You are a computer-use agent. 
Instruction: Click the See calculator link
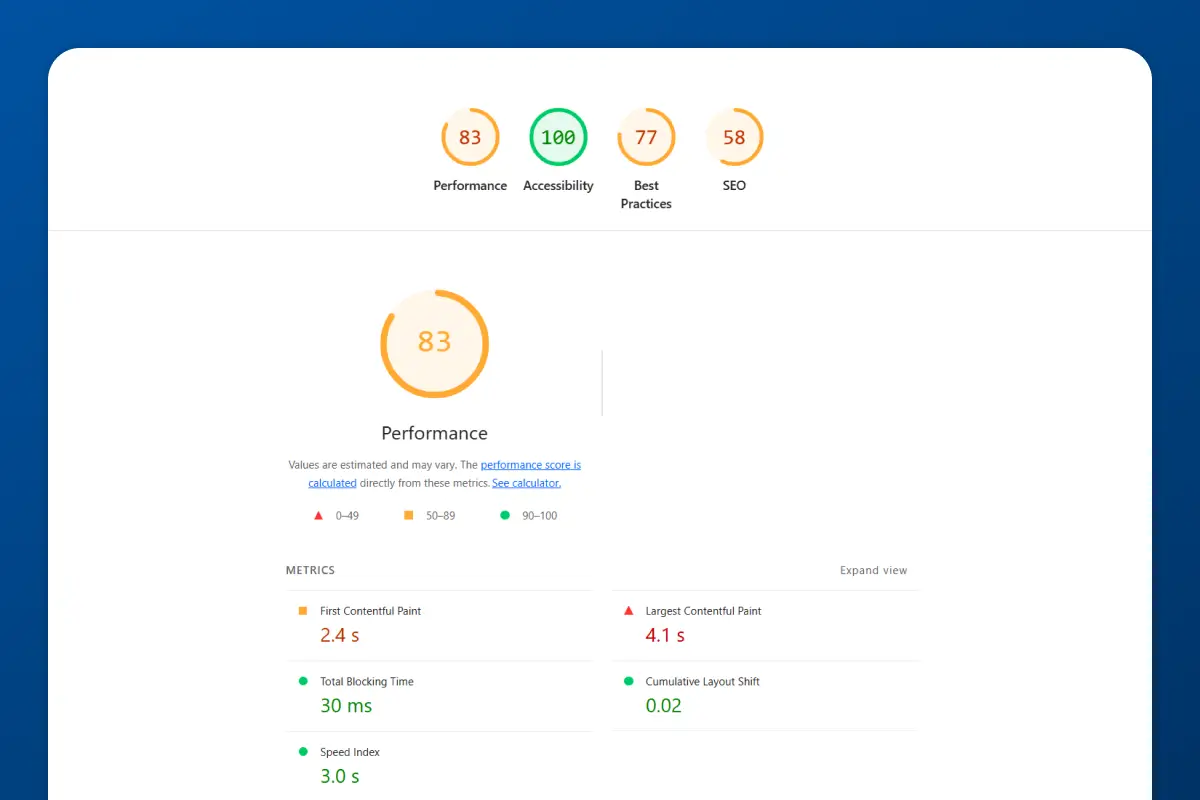(x=526, y=483)
